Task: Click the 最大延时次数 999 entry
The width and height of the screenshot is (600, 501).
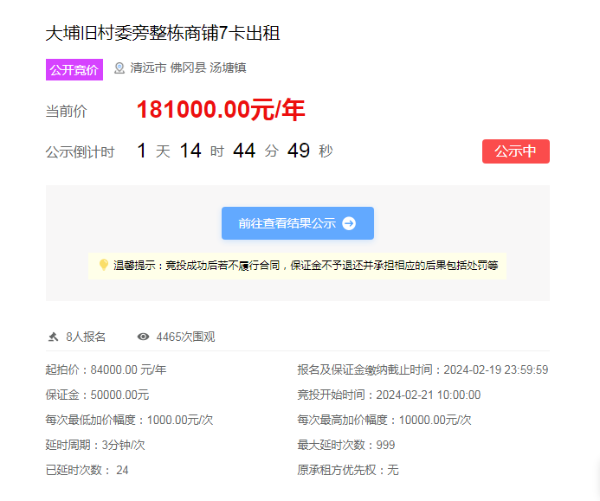Action: pyautogui.click(x=346, y=444)
